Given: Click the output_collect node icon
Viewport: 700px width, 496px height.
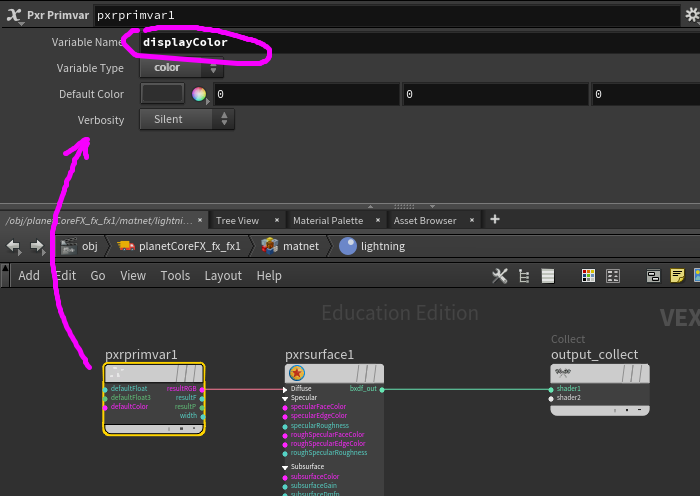Looking at the screenshot, I should pos(563,371).
